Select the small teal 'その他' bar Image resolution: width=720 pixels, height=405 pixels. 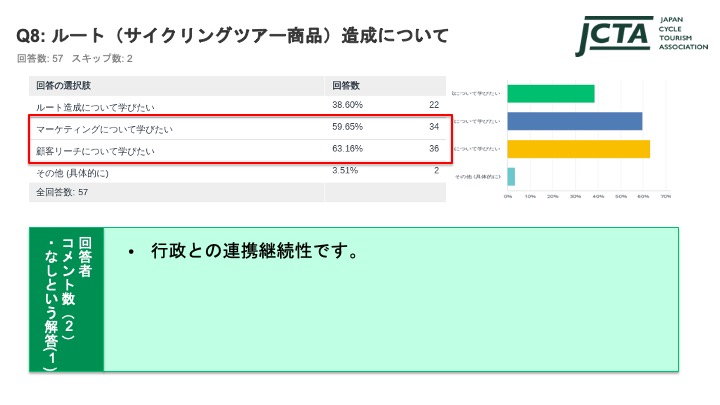511,177
